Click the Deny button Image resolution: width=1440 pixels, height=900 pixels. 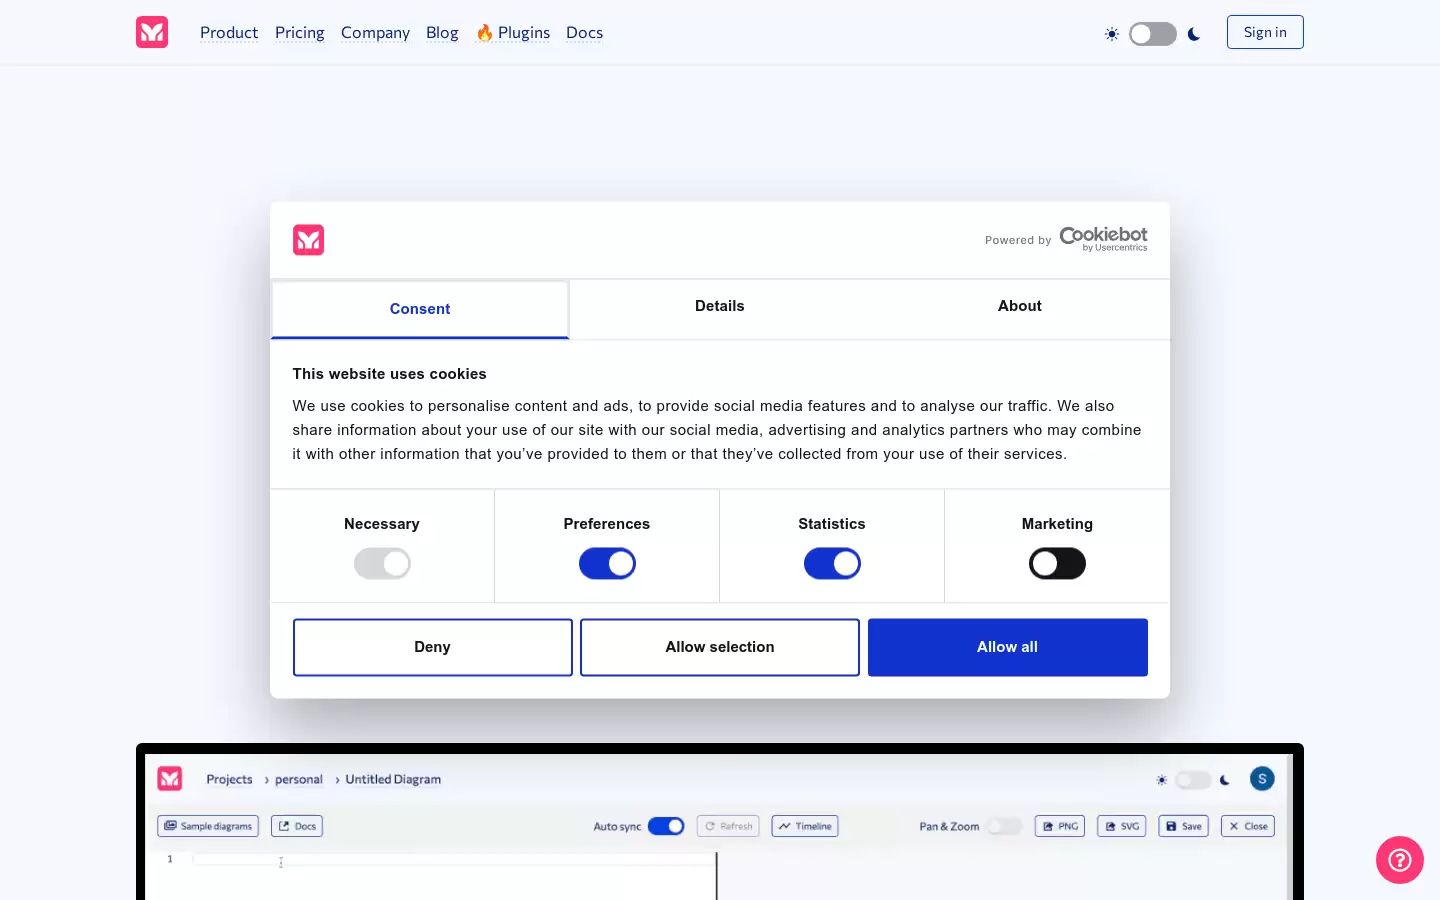433,647
